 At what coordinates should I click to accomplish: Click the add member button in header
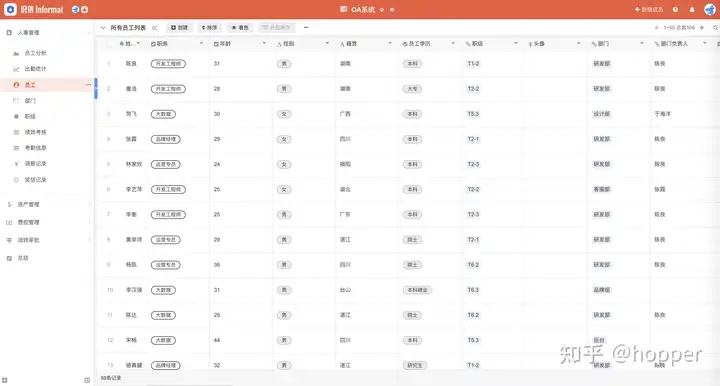point(649,10)
